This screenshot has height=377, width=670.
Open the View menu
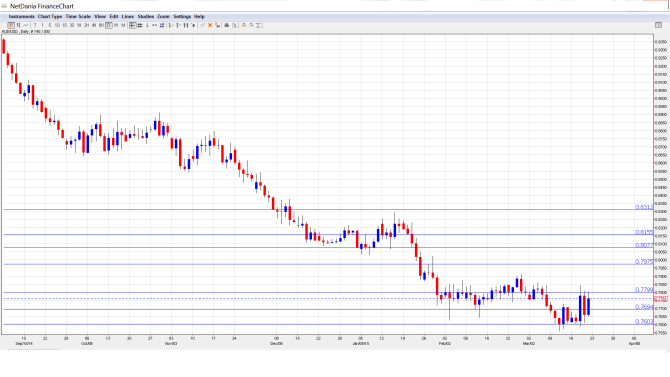tap(100, 16)
